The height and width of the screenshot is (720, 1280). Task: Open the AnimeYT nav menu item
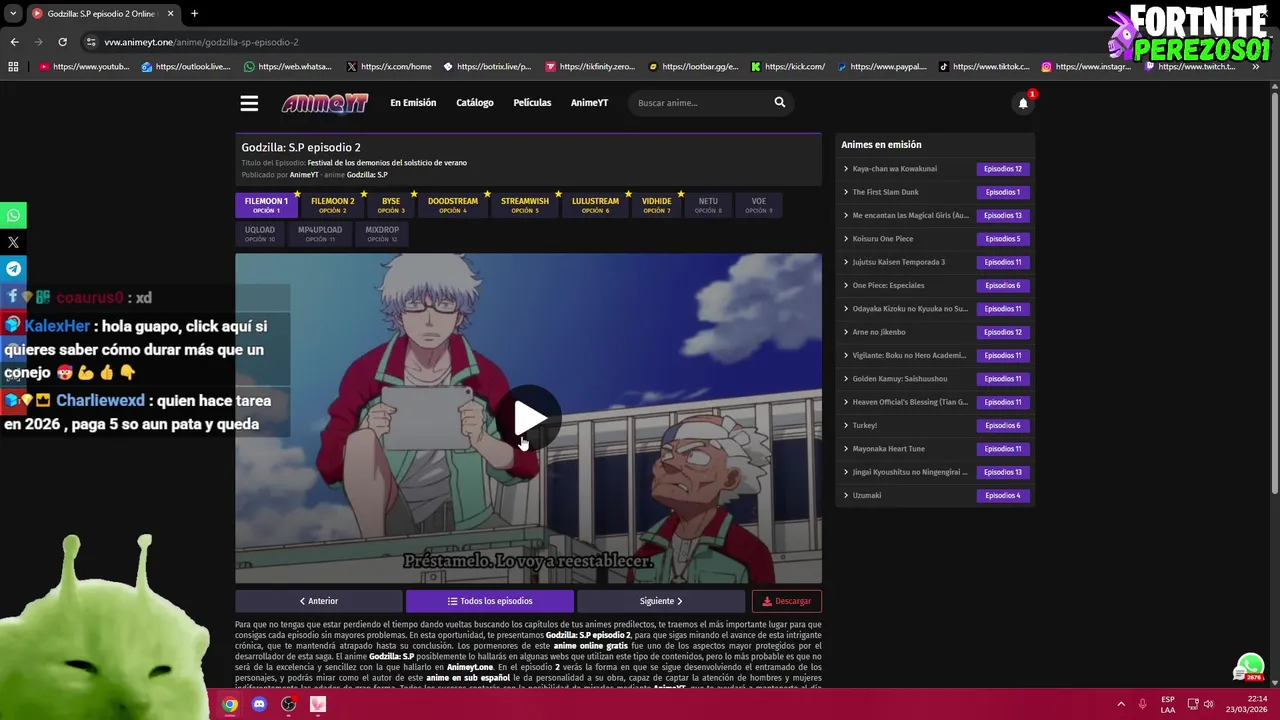tap(589, 102)
